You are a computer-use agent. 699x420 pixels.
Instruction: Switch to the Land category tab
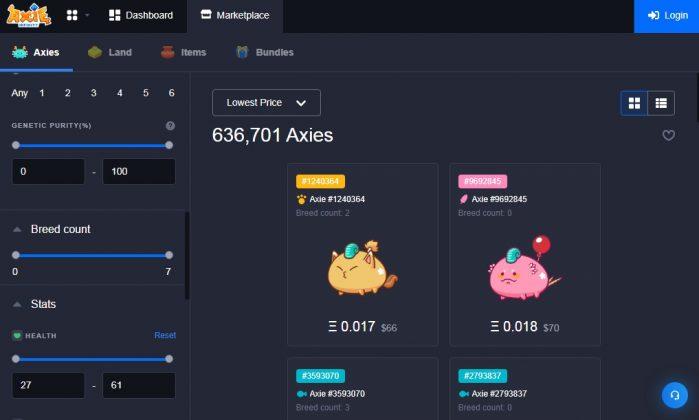[x=110, y=52]
